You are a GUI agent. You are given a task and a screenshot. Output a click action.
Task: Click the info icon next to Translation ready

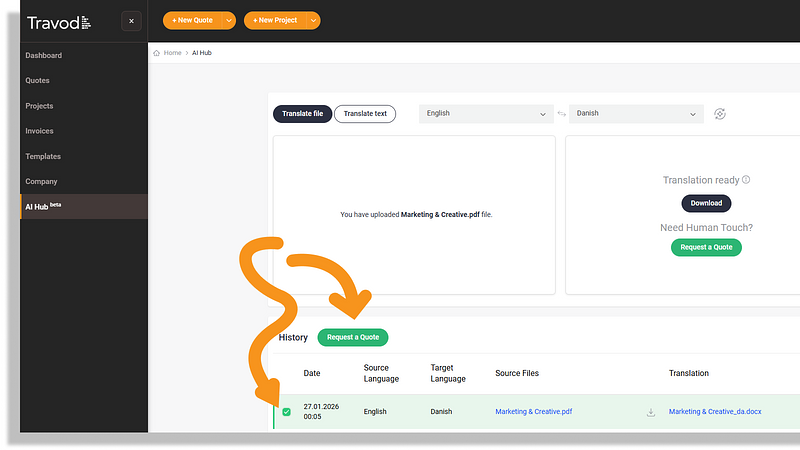click(746, 180)
